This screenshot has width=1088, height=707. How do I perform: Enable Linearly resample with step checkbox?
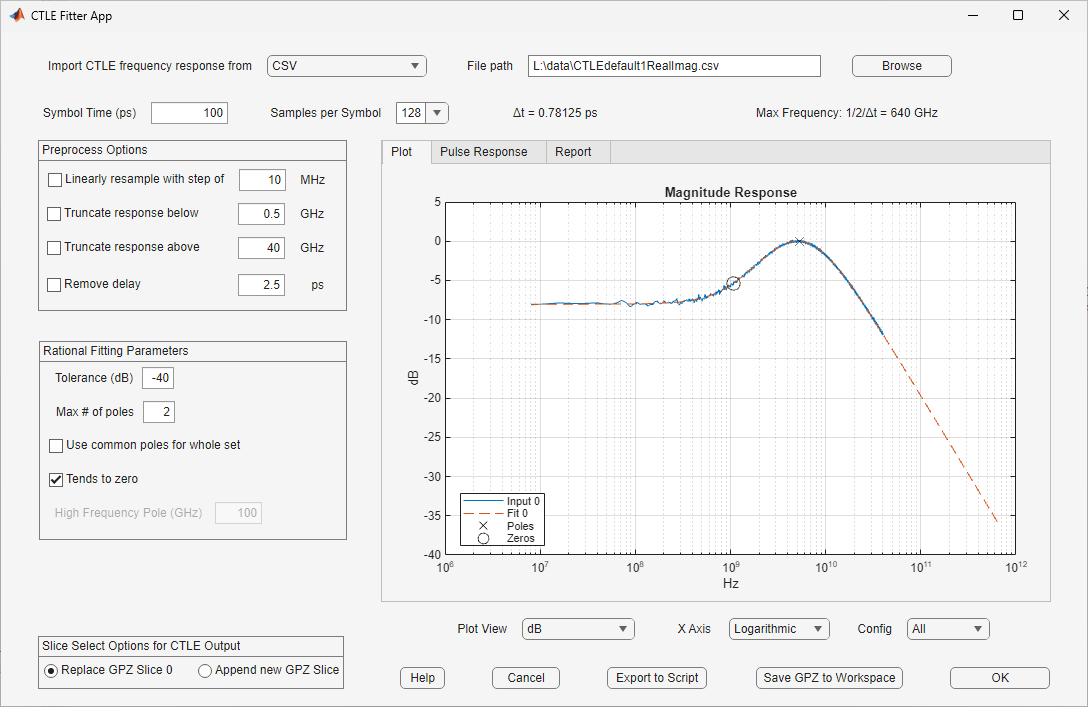(55, 180)
